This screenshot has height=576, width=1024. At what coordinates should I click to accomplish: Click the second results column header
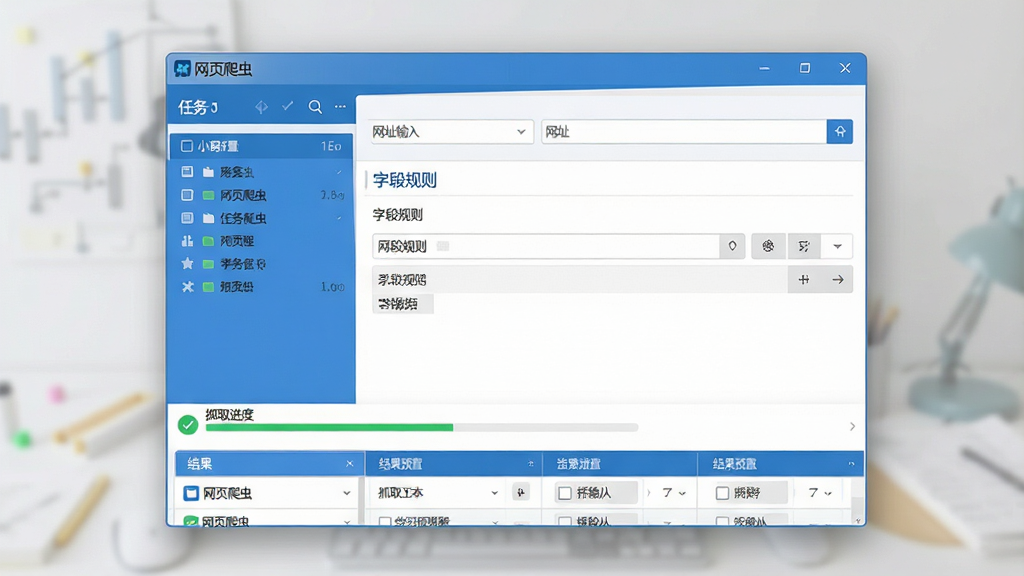(x=454, y=464)
